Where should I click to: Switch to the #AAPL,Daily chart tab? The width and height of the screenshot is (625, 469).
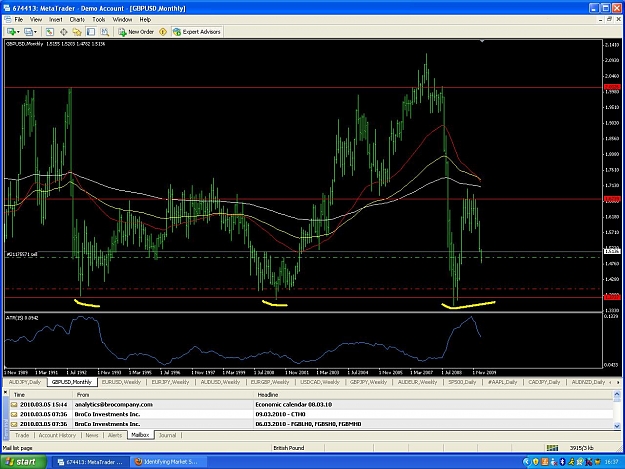(x=502, y=382)
